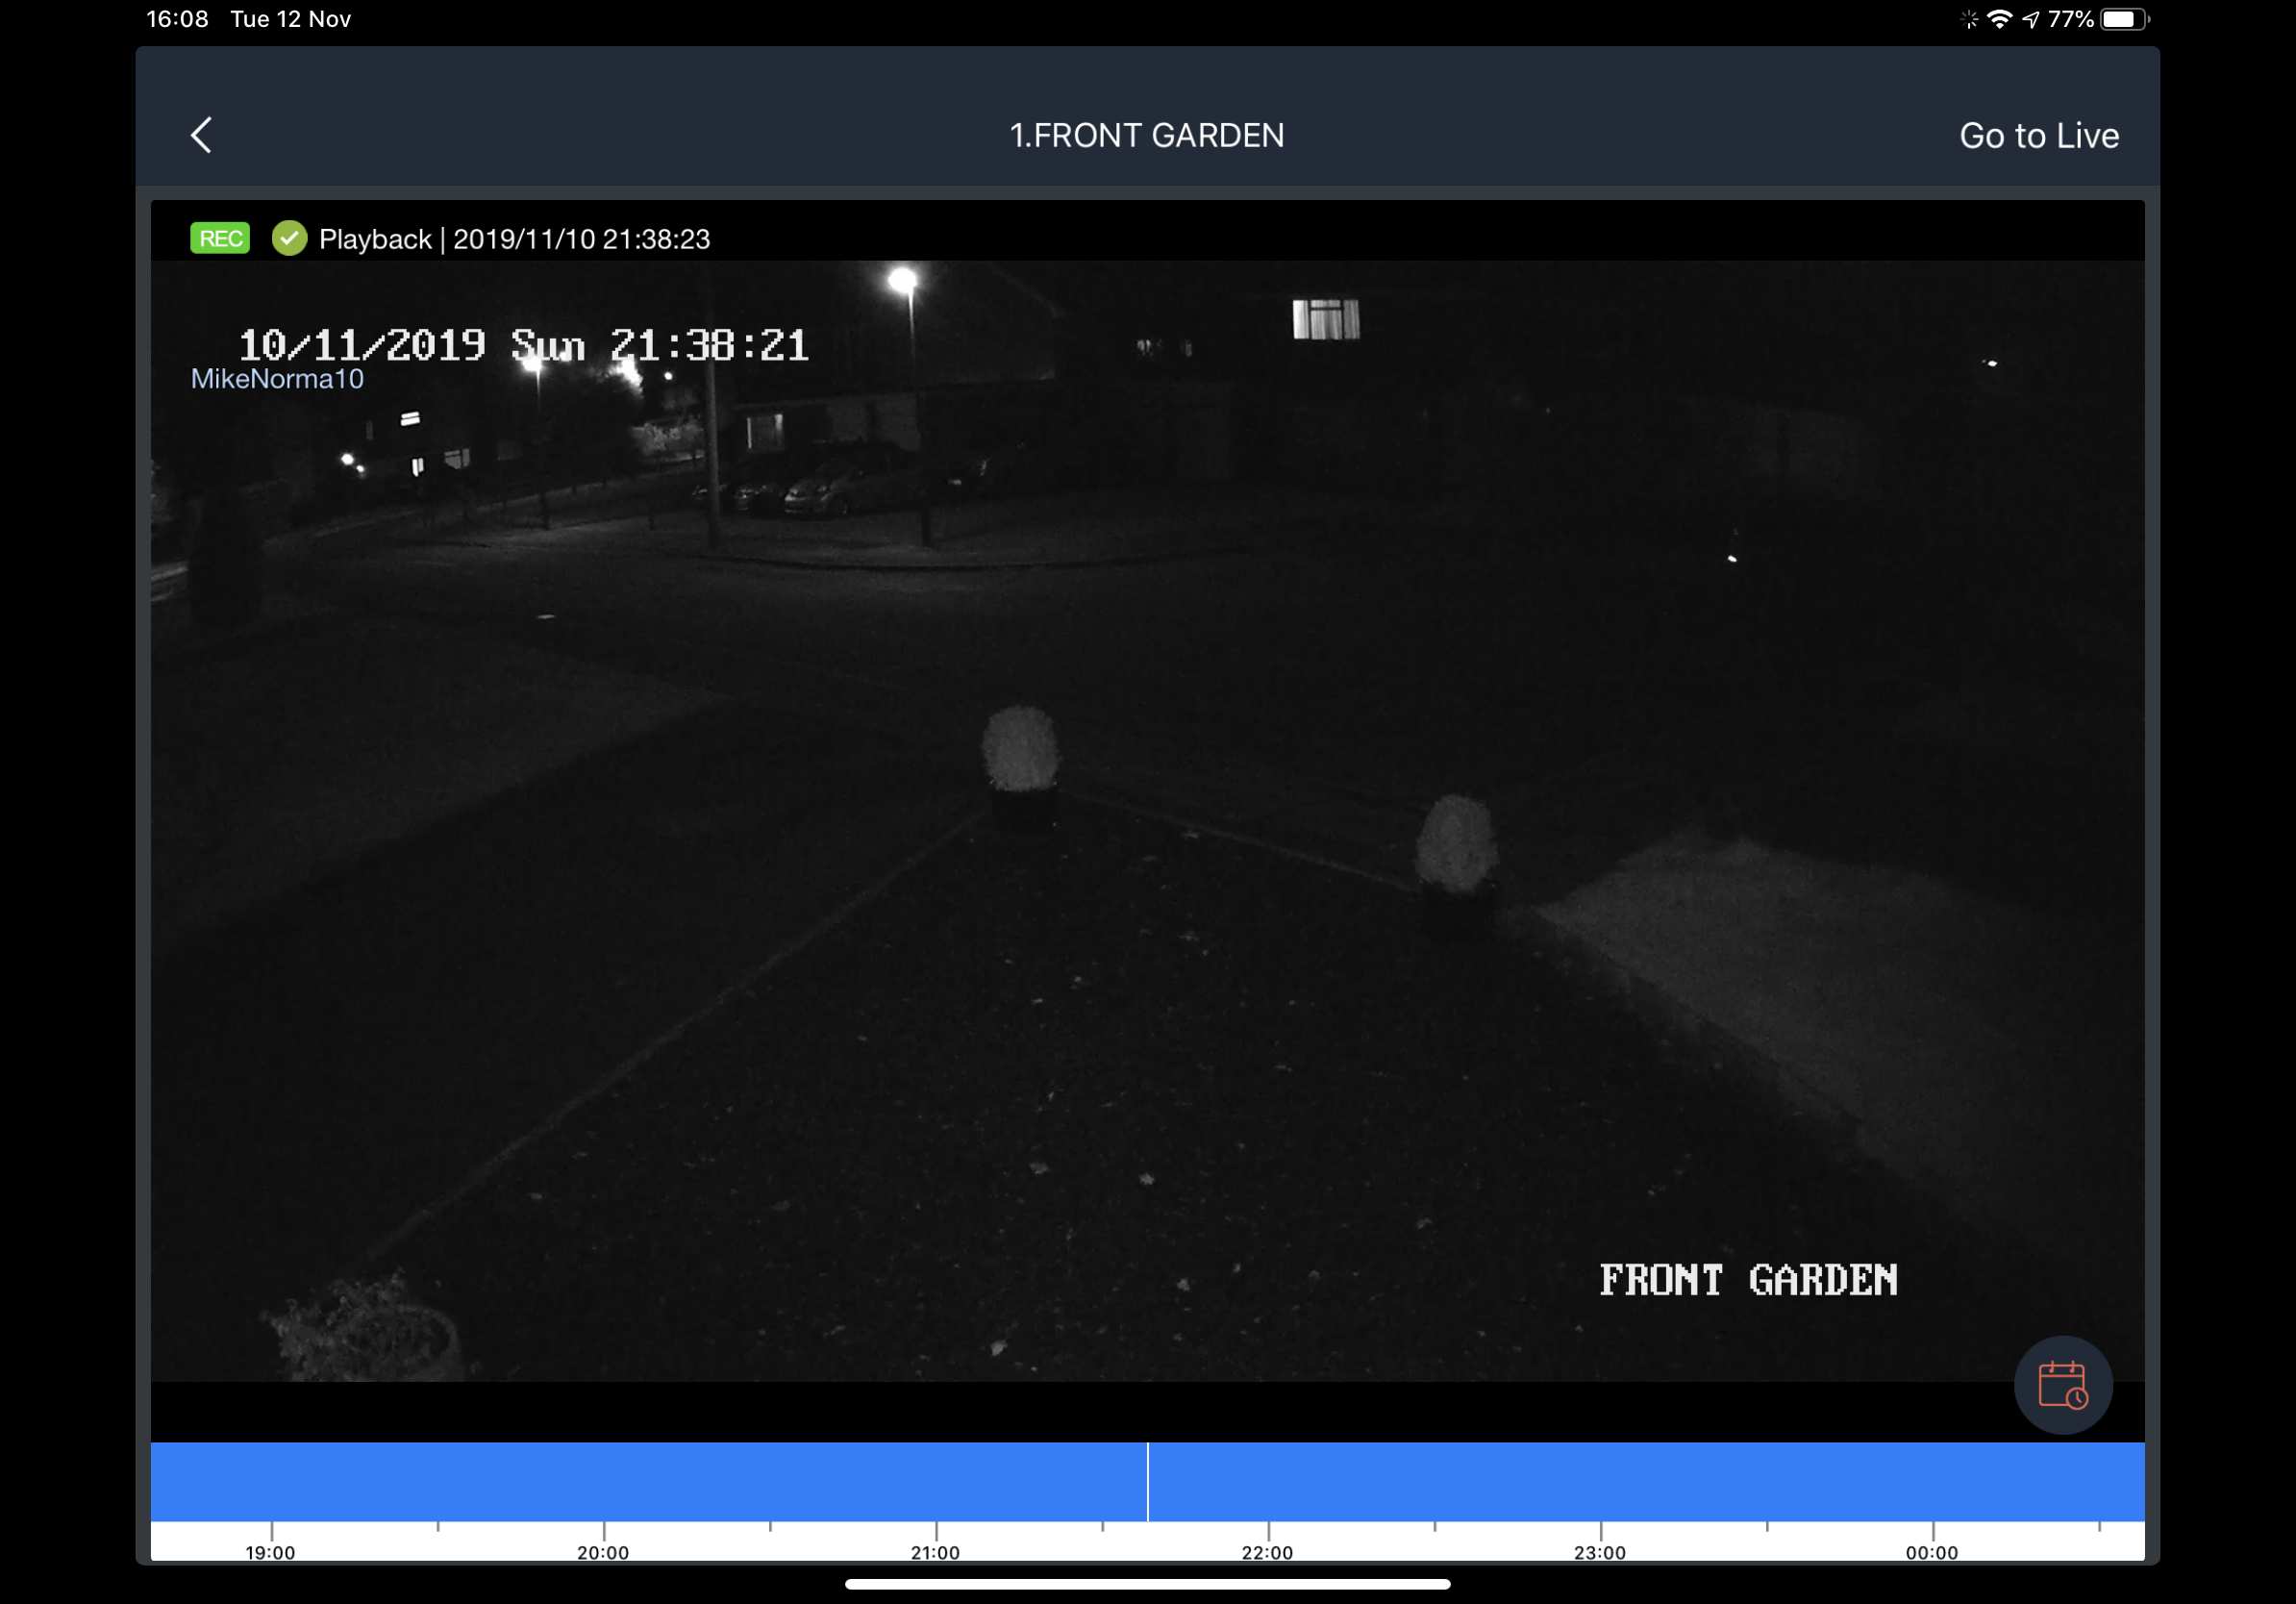
Task: Tap the battery icon in status bar
Action: [2122, 19]
